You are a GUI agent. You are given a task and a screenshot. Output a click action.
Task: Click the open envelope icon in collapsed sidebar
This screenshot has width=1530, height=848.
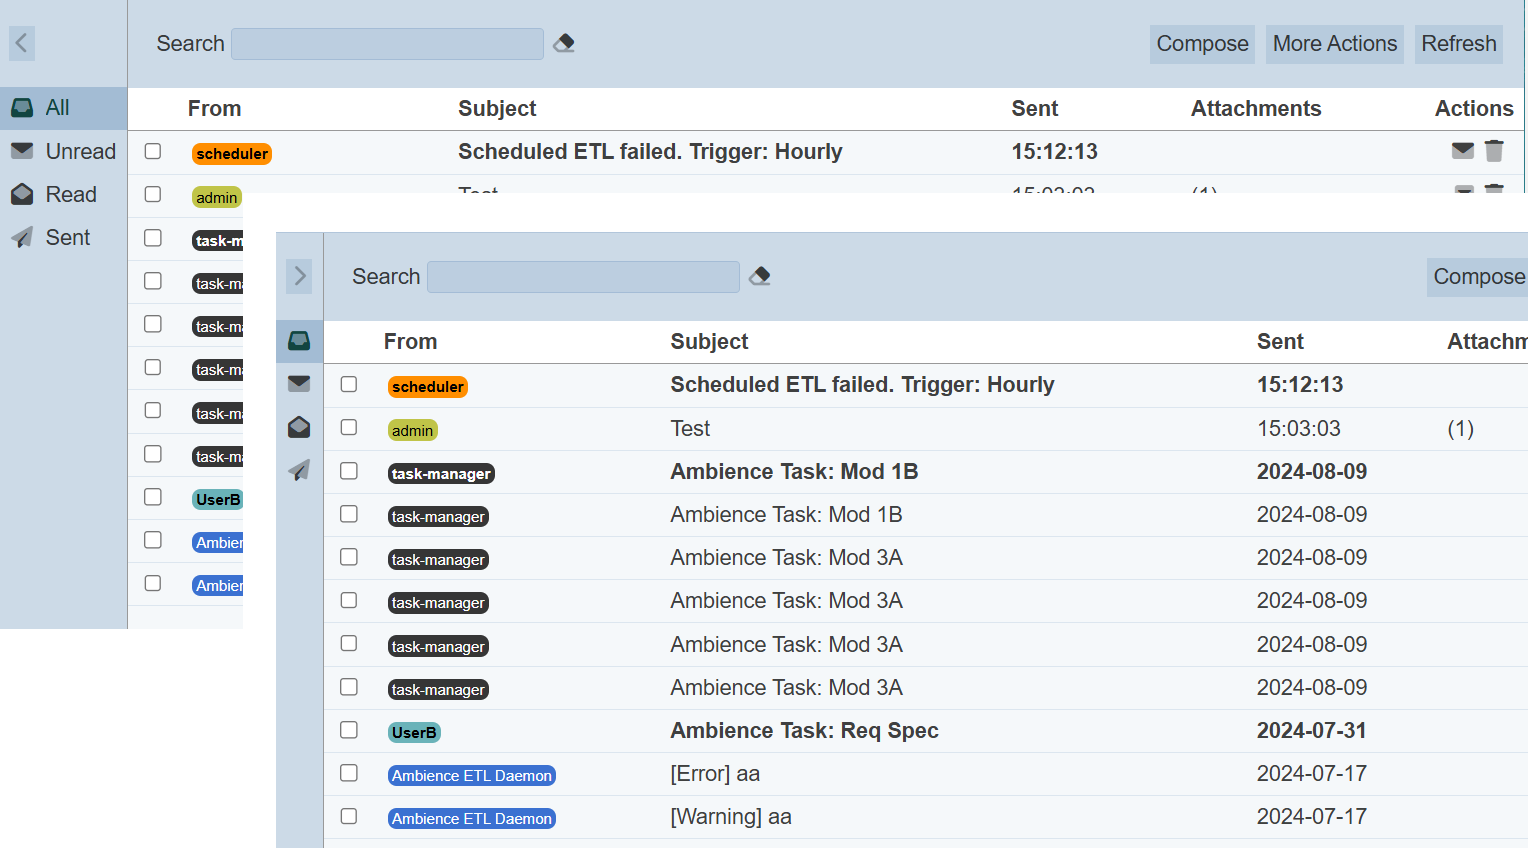[x=299, y=427]
